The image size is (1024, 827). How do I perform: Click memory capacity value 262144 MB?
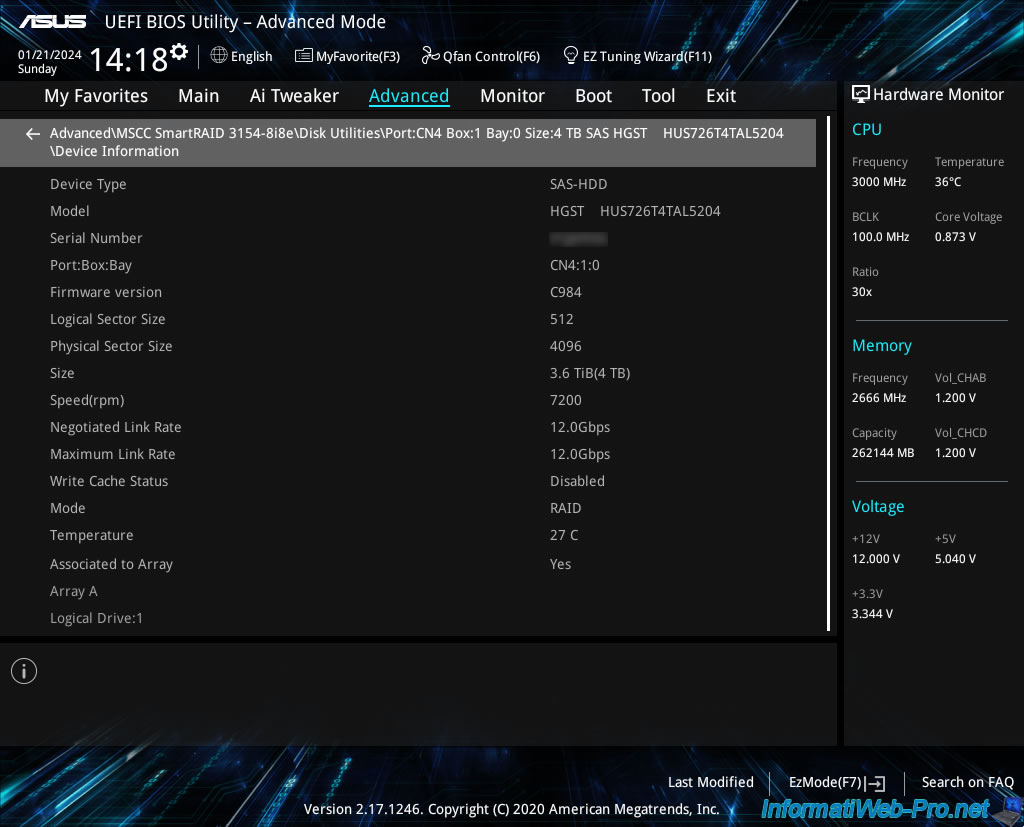coord(883,453)
